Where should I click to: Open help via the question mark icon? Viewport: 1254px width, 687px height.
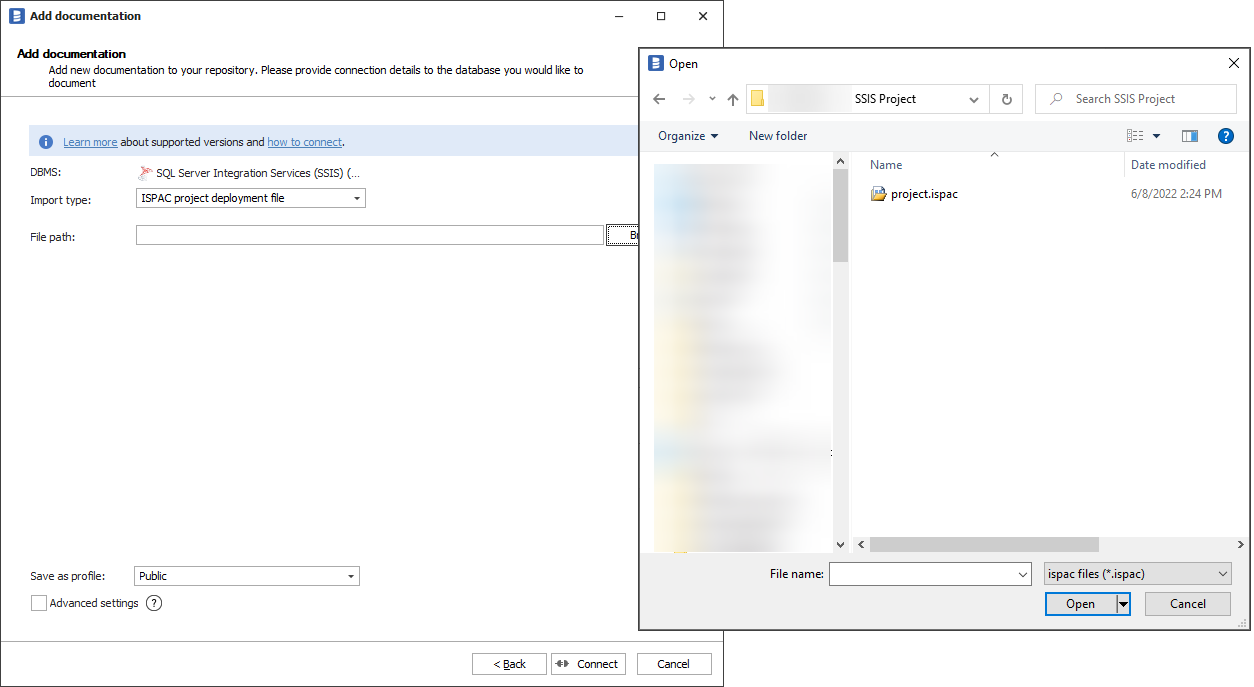(x=1226, y=135)
